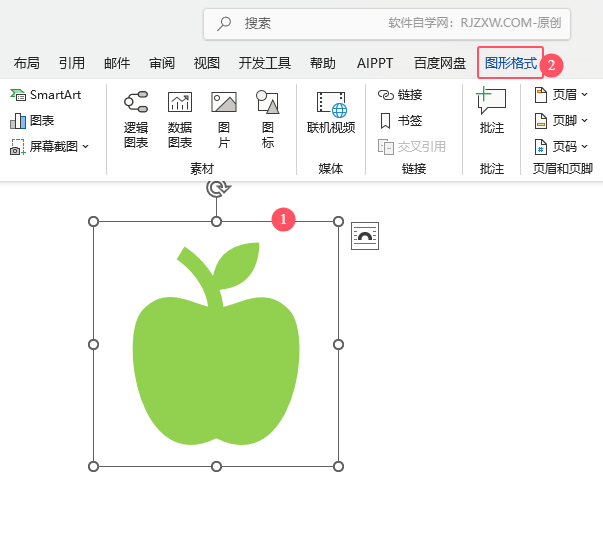Switch to the 布局 tab
The width and height of the screenshot is (603, 549).
27,63
